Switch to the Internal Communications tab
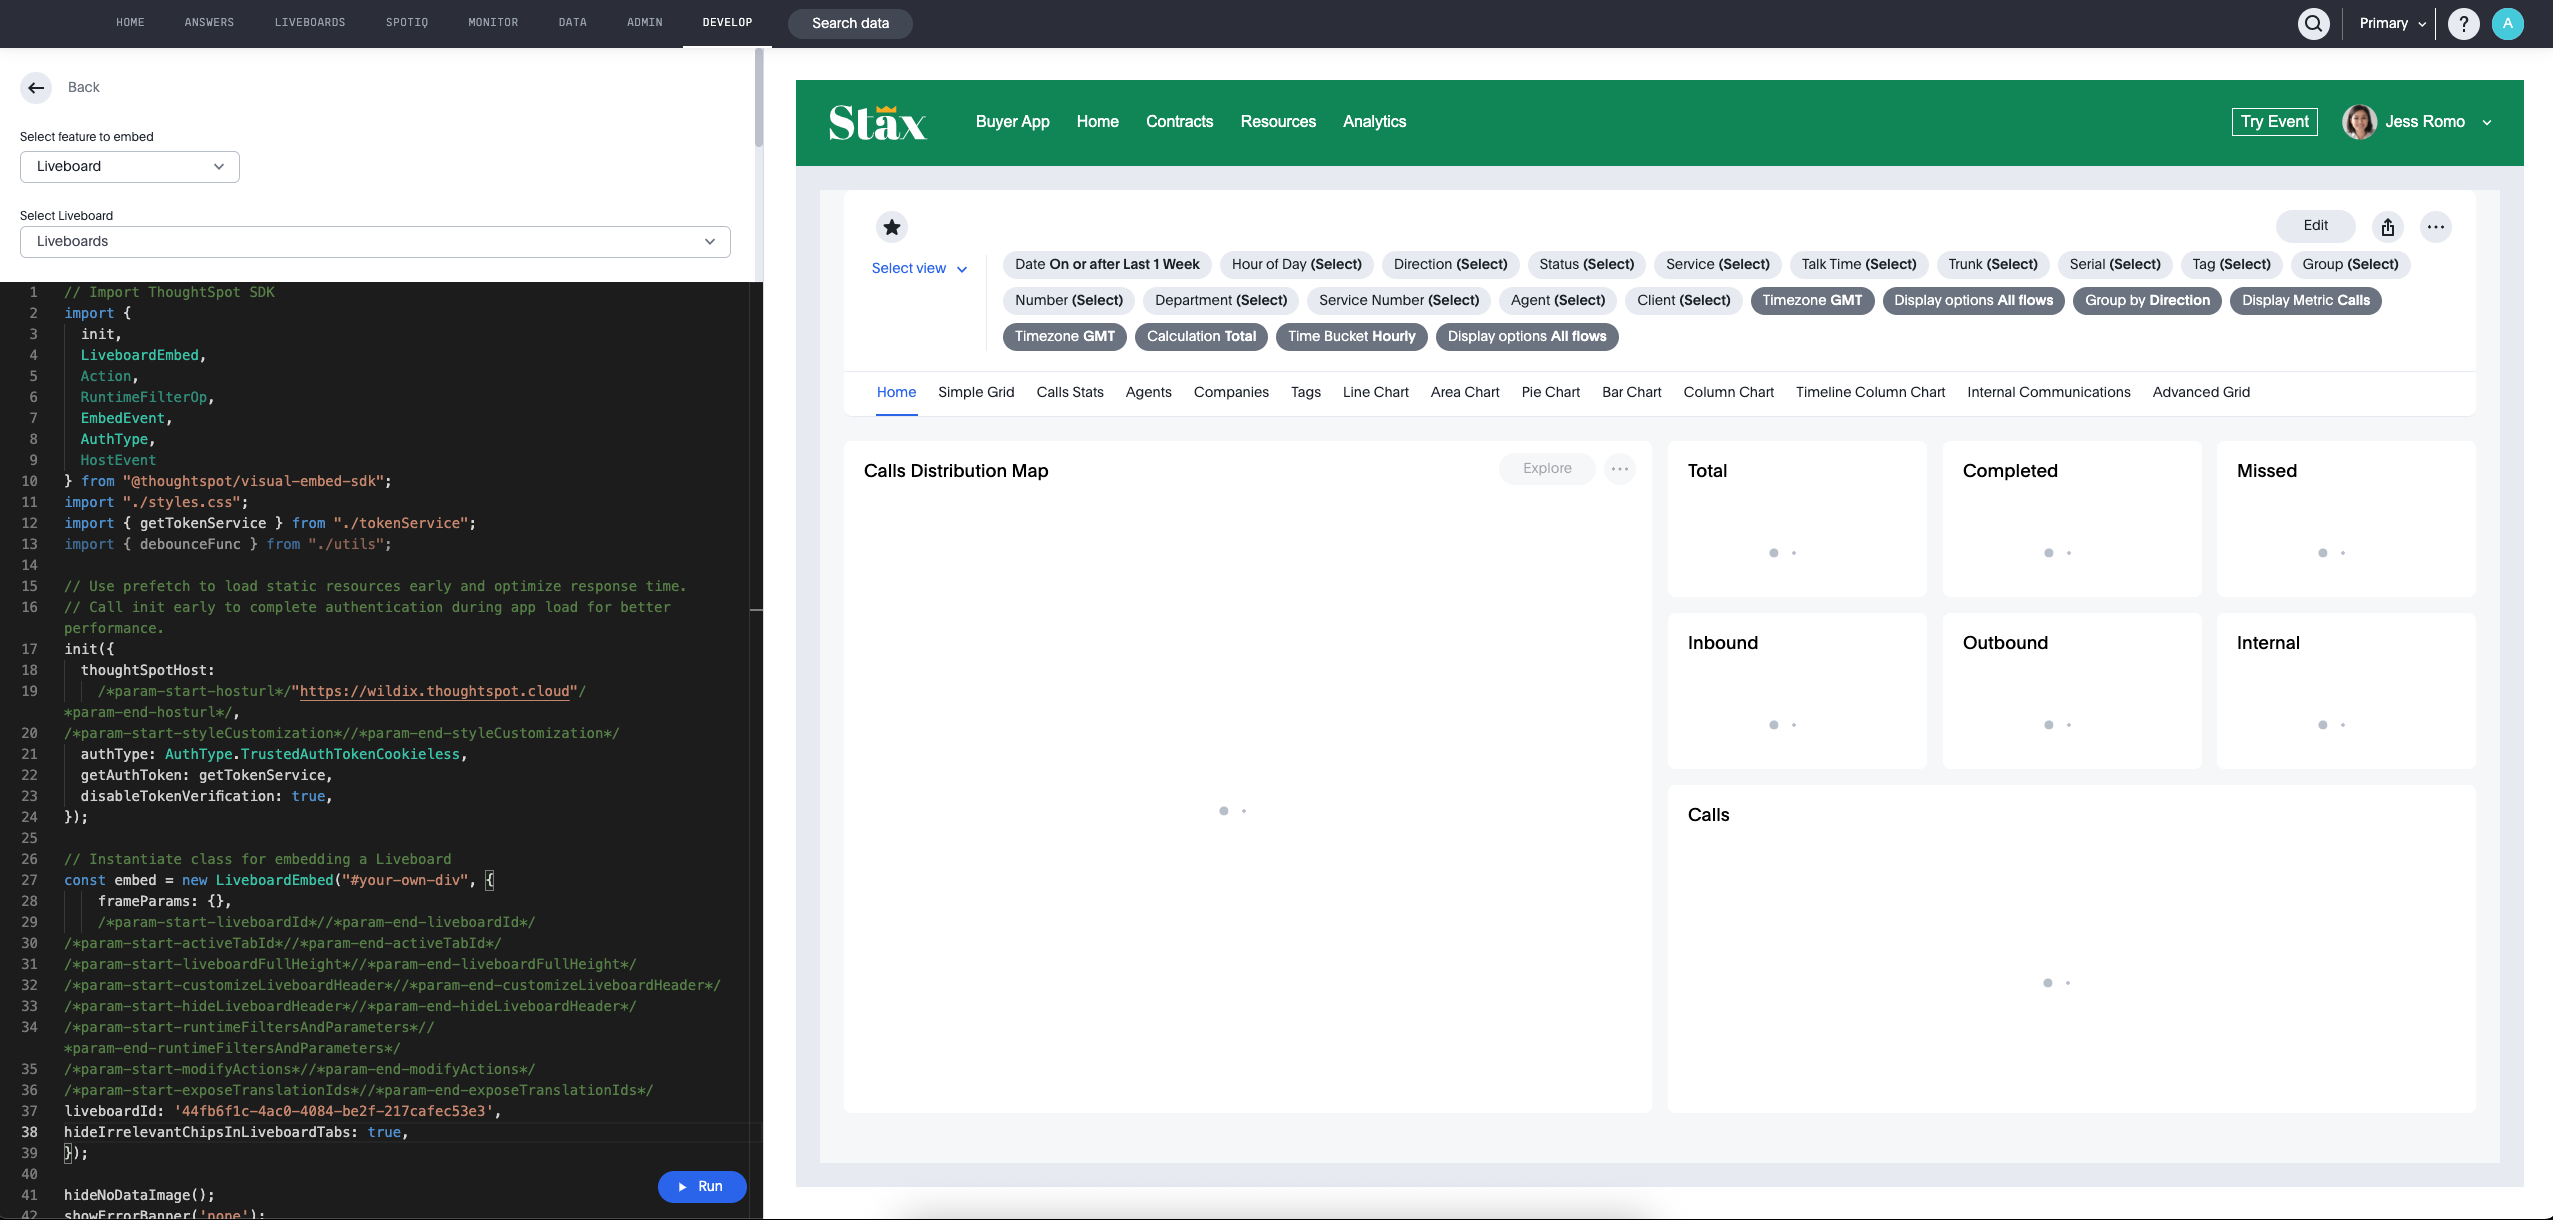Screen dimensions: 2553x1220 point(2049,393)
